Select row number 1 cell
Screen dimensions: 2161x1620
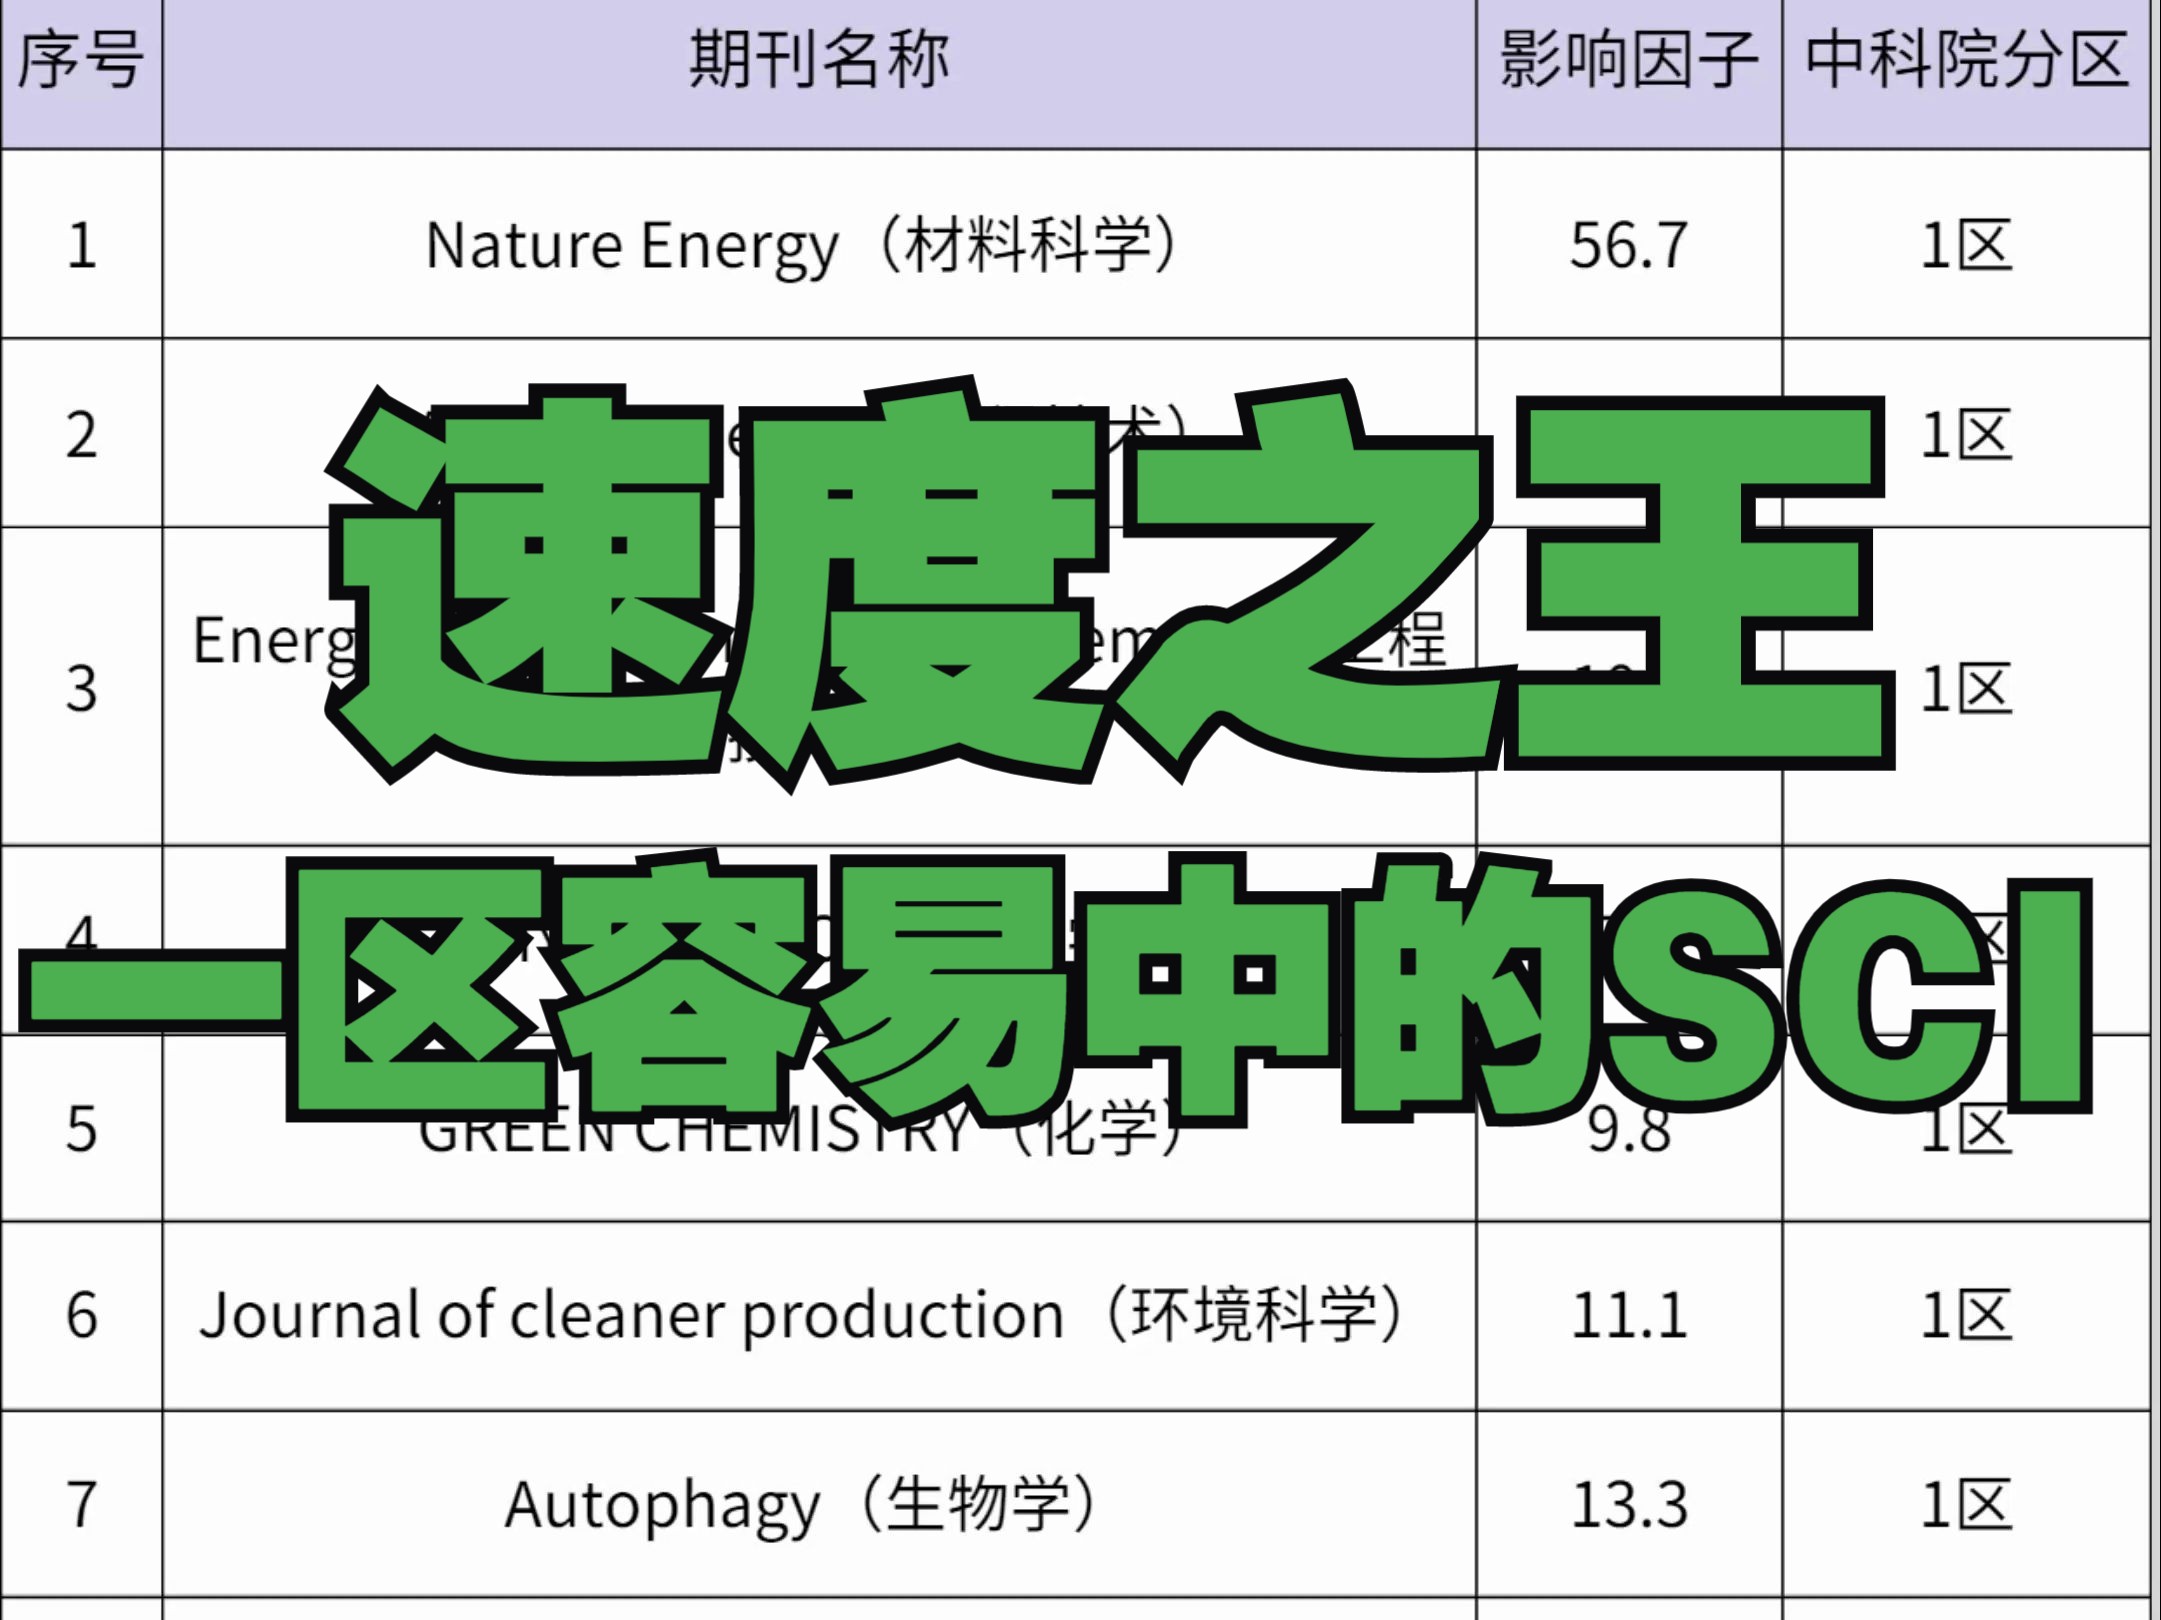pos(81,245)
